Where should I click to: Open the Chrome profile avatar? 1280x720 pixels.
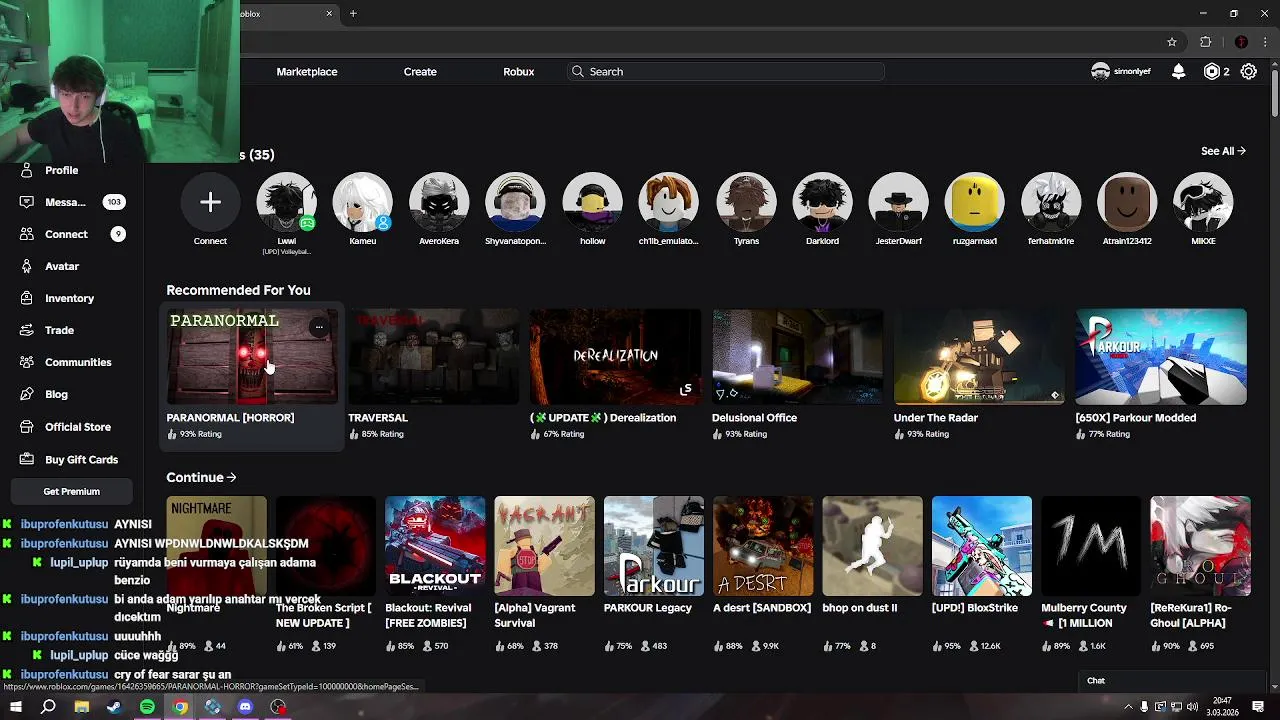[1241, 42]
